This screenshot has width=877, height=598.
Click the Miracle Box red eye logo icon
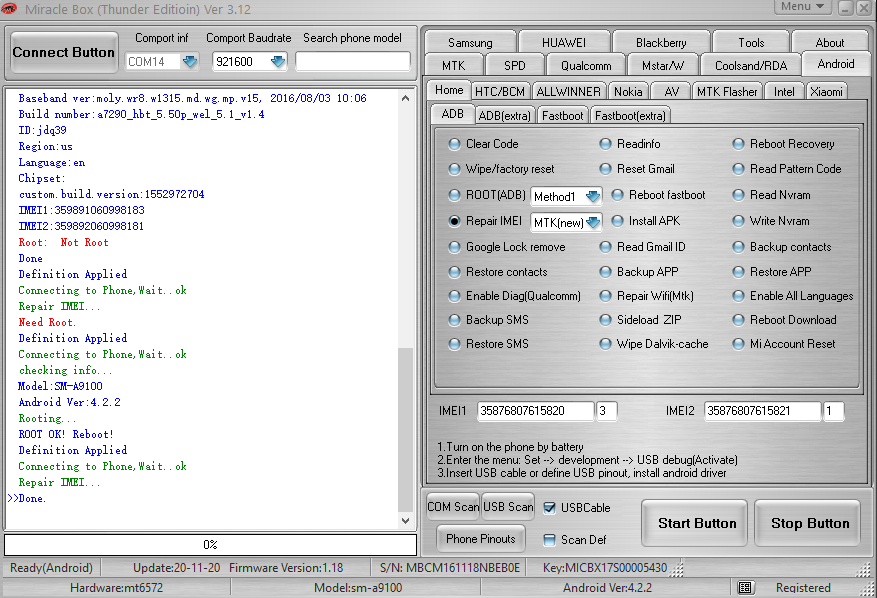point(10,8)
